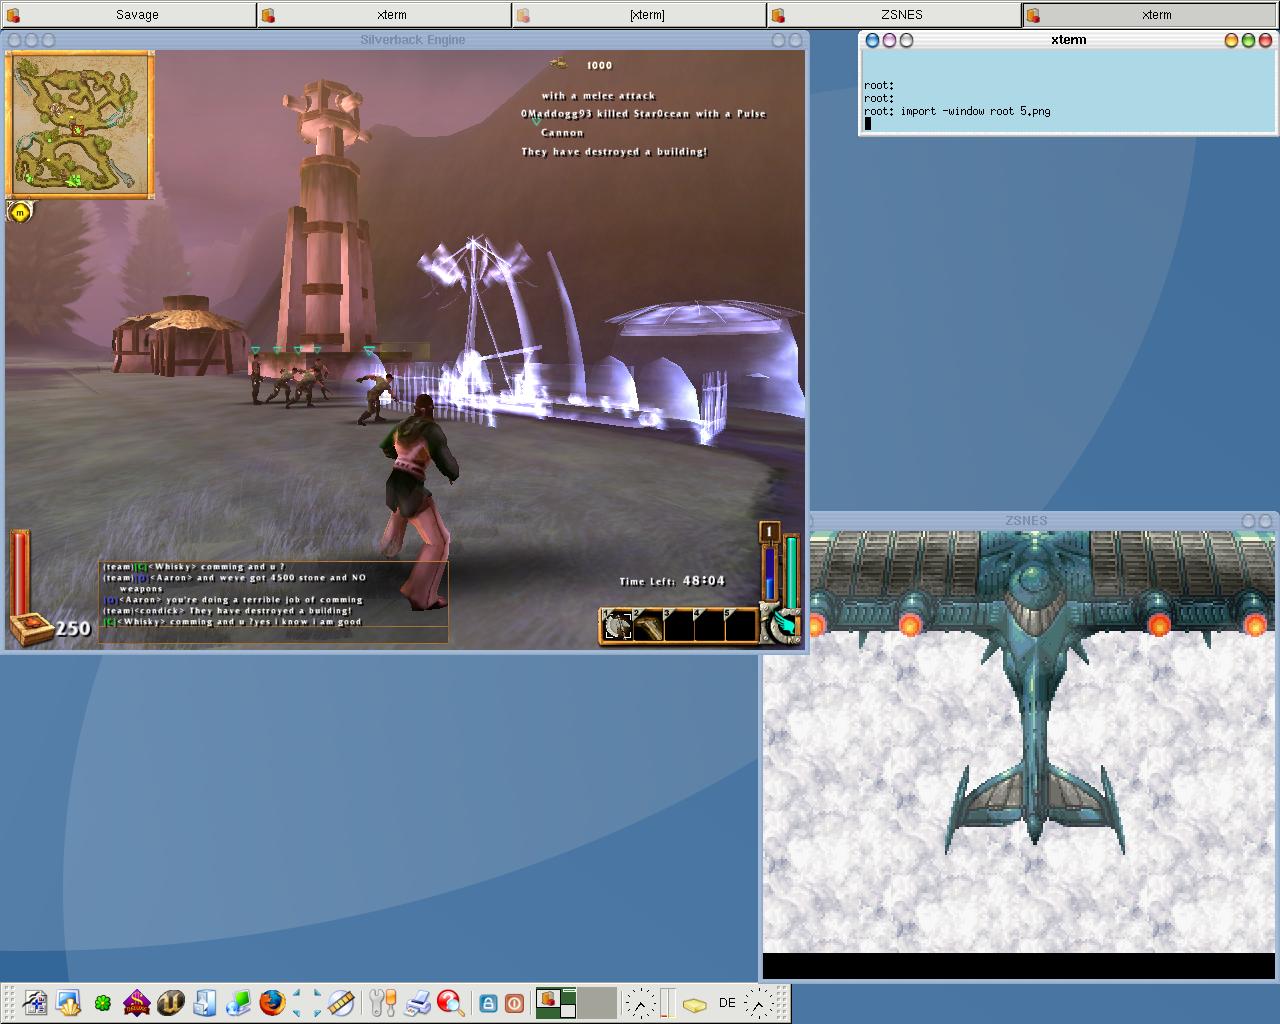Select empty inventory slot 3 in Savage
1280x1024 pixels.
(679, 625)
